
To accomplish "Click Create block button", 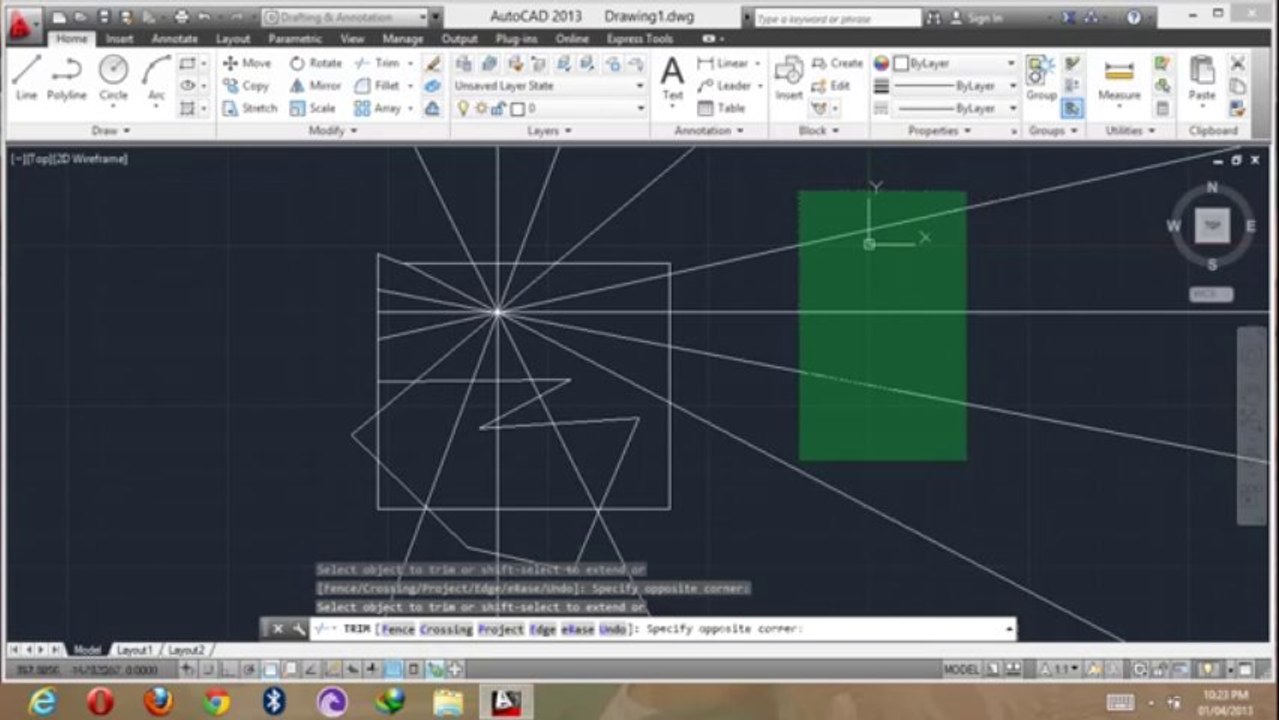I will pos(837,63).
